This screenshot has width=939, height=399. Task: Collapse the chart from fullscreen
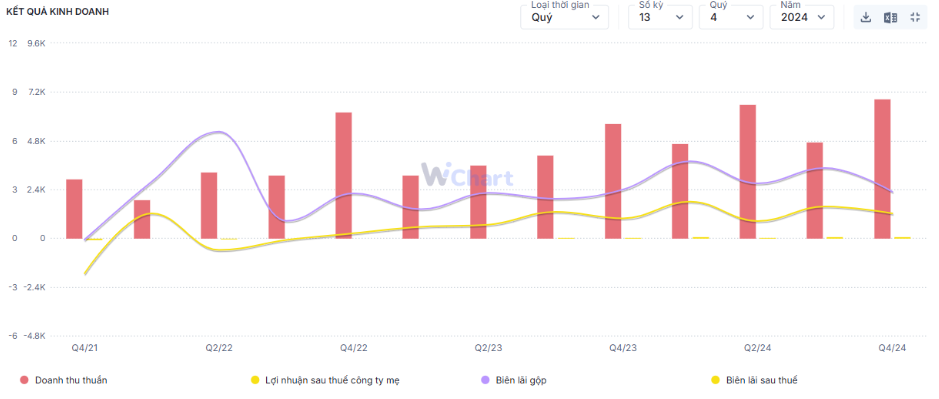click(915, 17)
